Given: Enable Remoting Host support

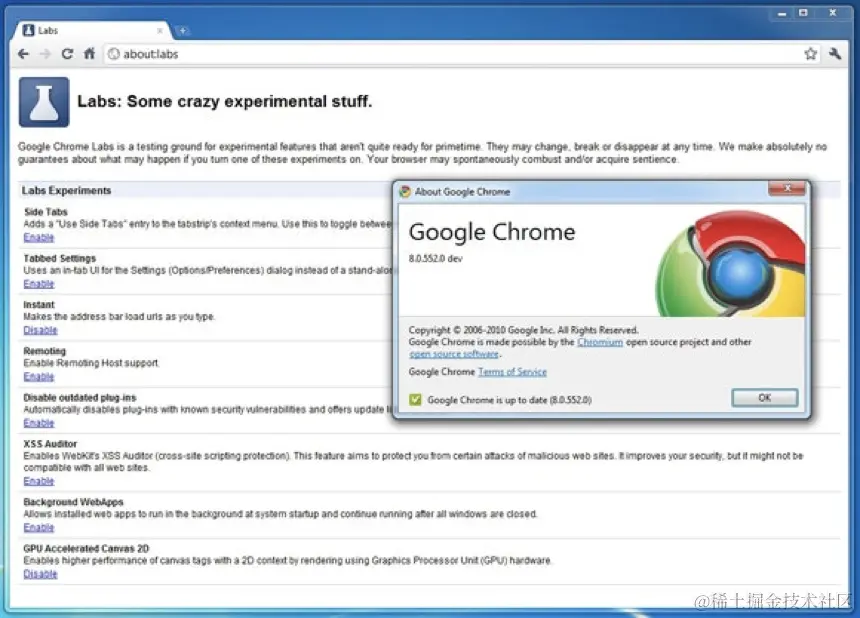Looking at the screenshot, I should 39,377.
